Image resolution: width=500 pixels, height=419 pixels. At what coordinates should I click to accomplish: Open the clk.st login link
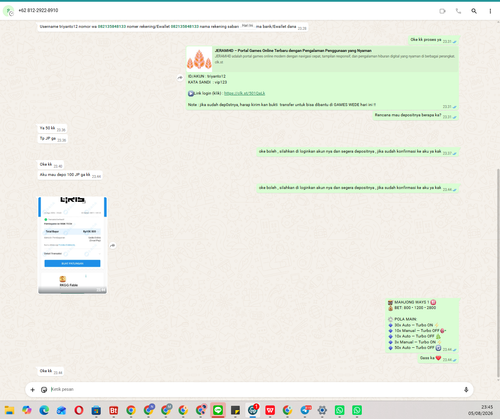click(244, 93)
